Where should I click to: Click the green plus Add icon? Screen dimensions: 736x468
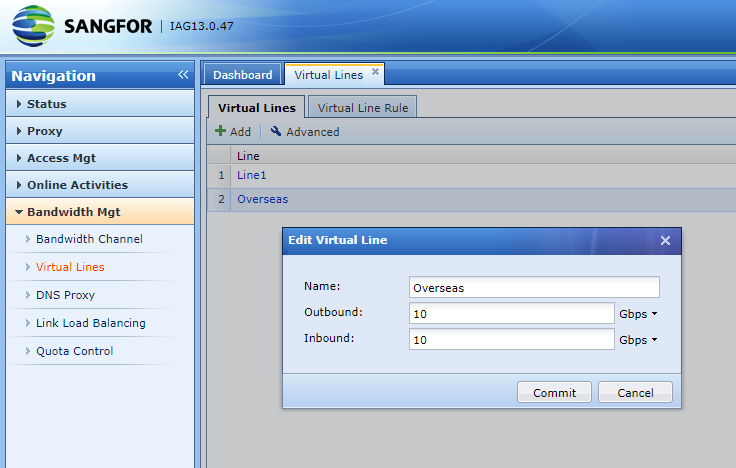pos(220,131)
